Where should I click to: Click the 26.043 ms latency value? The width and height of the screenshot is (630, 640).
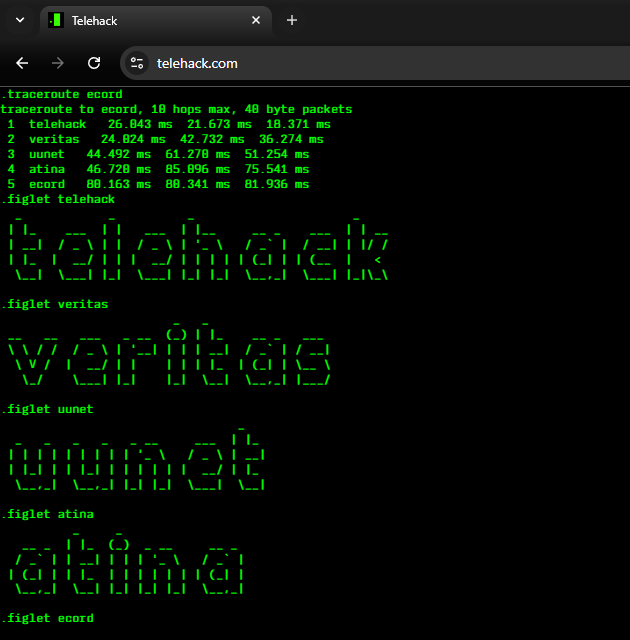pos(140,124)
